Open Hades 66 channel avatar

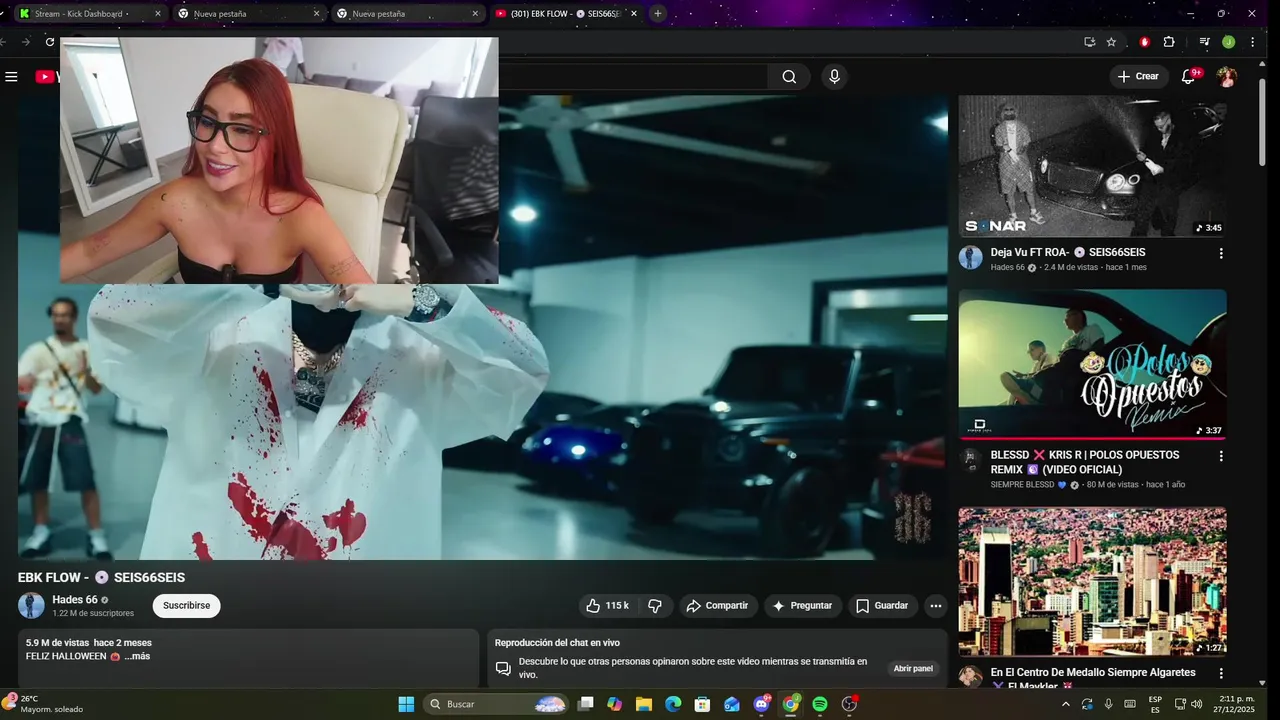coord(31,606)
